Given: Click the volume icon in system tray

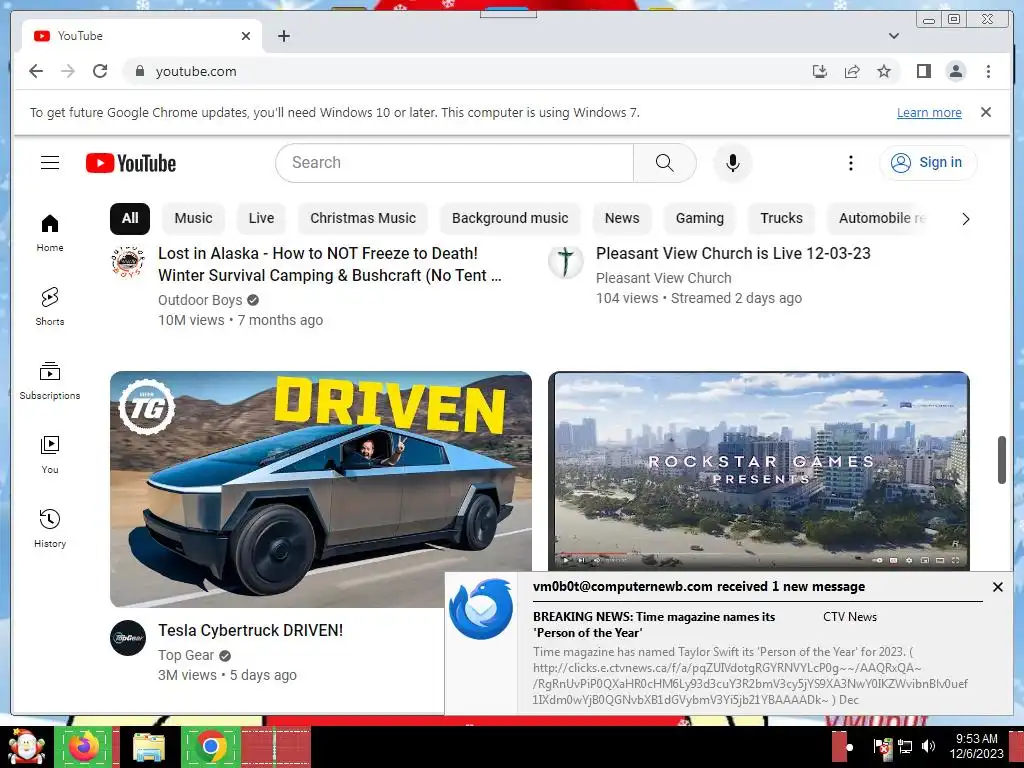Looking at the screenshot, I should coord(927,746).
